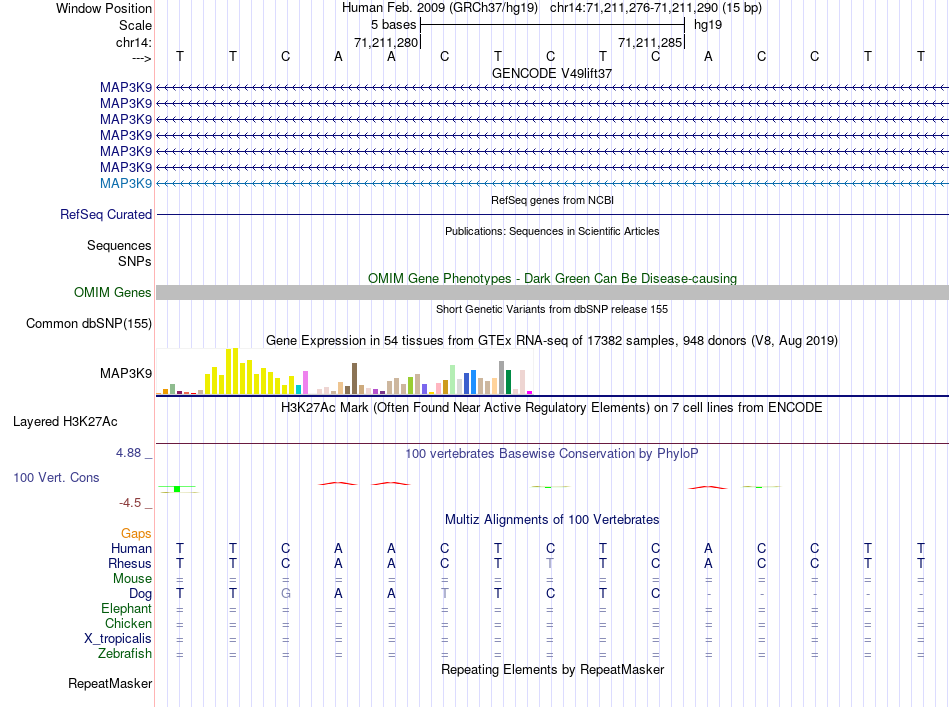Click the Zebrafish alignment label
The height and width of the screenshot is (707, 950).
[125, 654]
